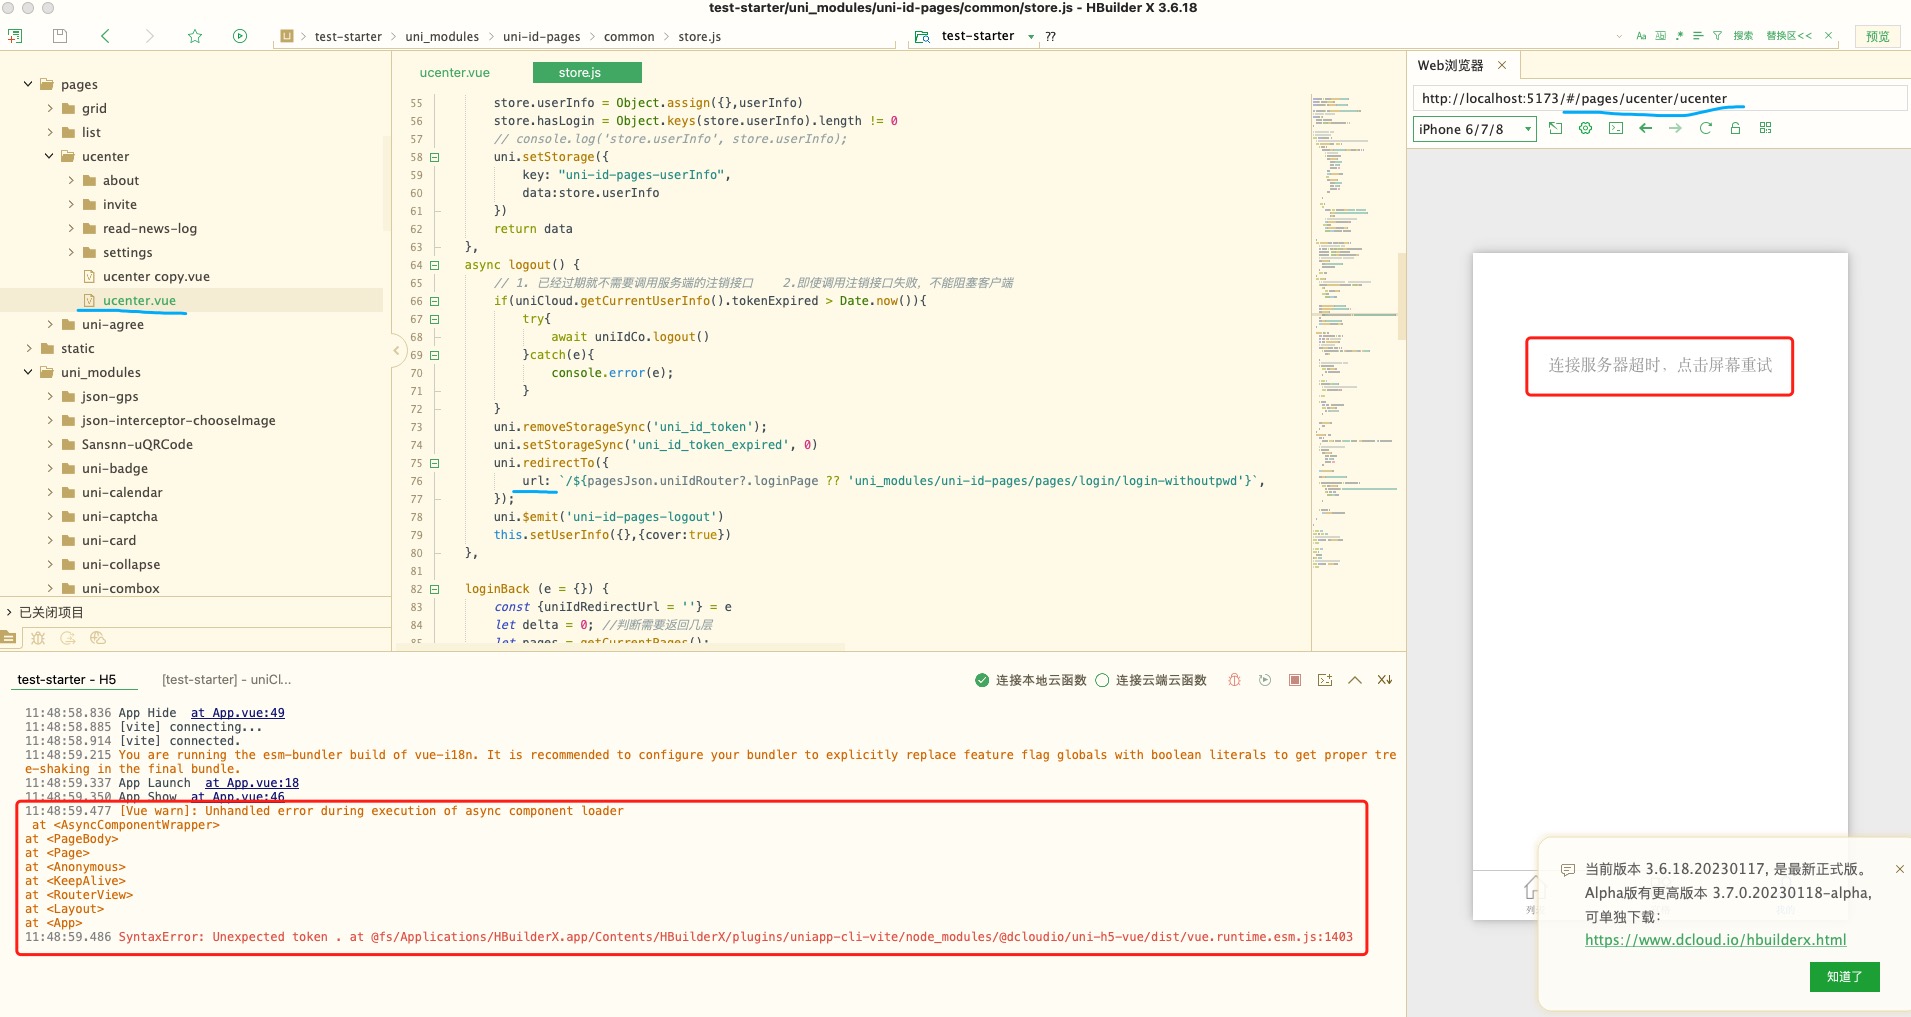The image size is (1911, 1017).
Task: Stop the running project with red square
Action: [x=1295, y=680]
